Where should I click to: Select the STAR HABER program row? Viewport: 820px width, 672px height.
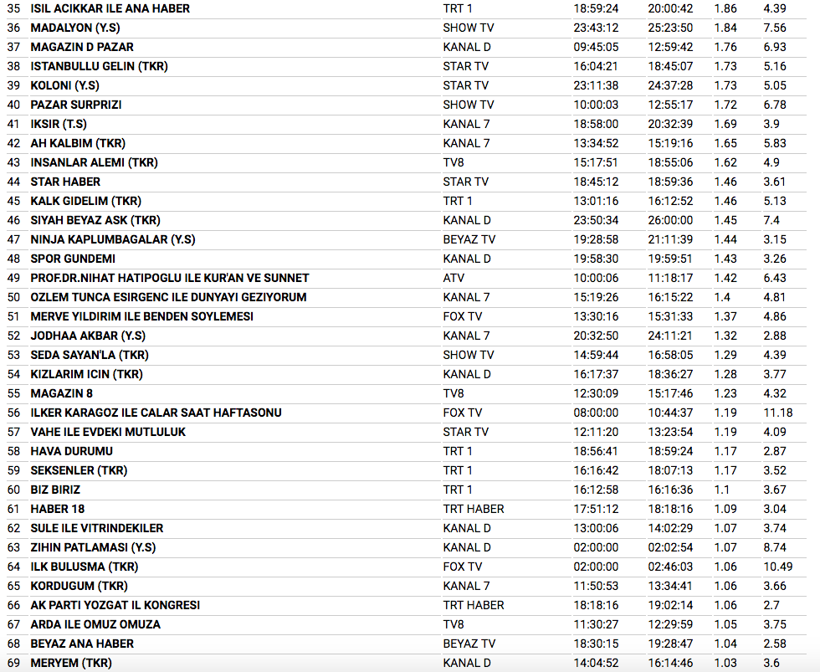(67, 182)
